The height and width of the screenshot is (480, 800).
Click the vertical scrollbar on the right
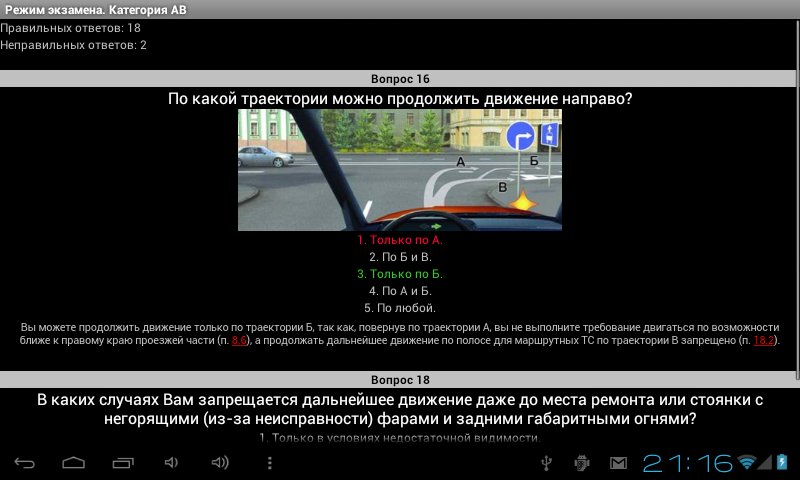(797, 199)
